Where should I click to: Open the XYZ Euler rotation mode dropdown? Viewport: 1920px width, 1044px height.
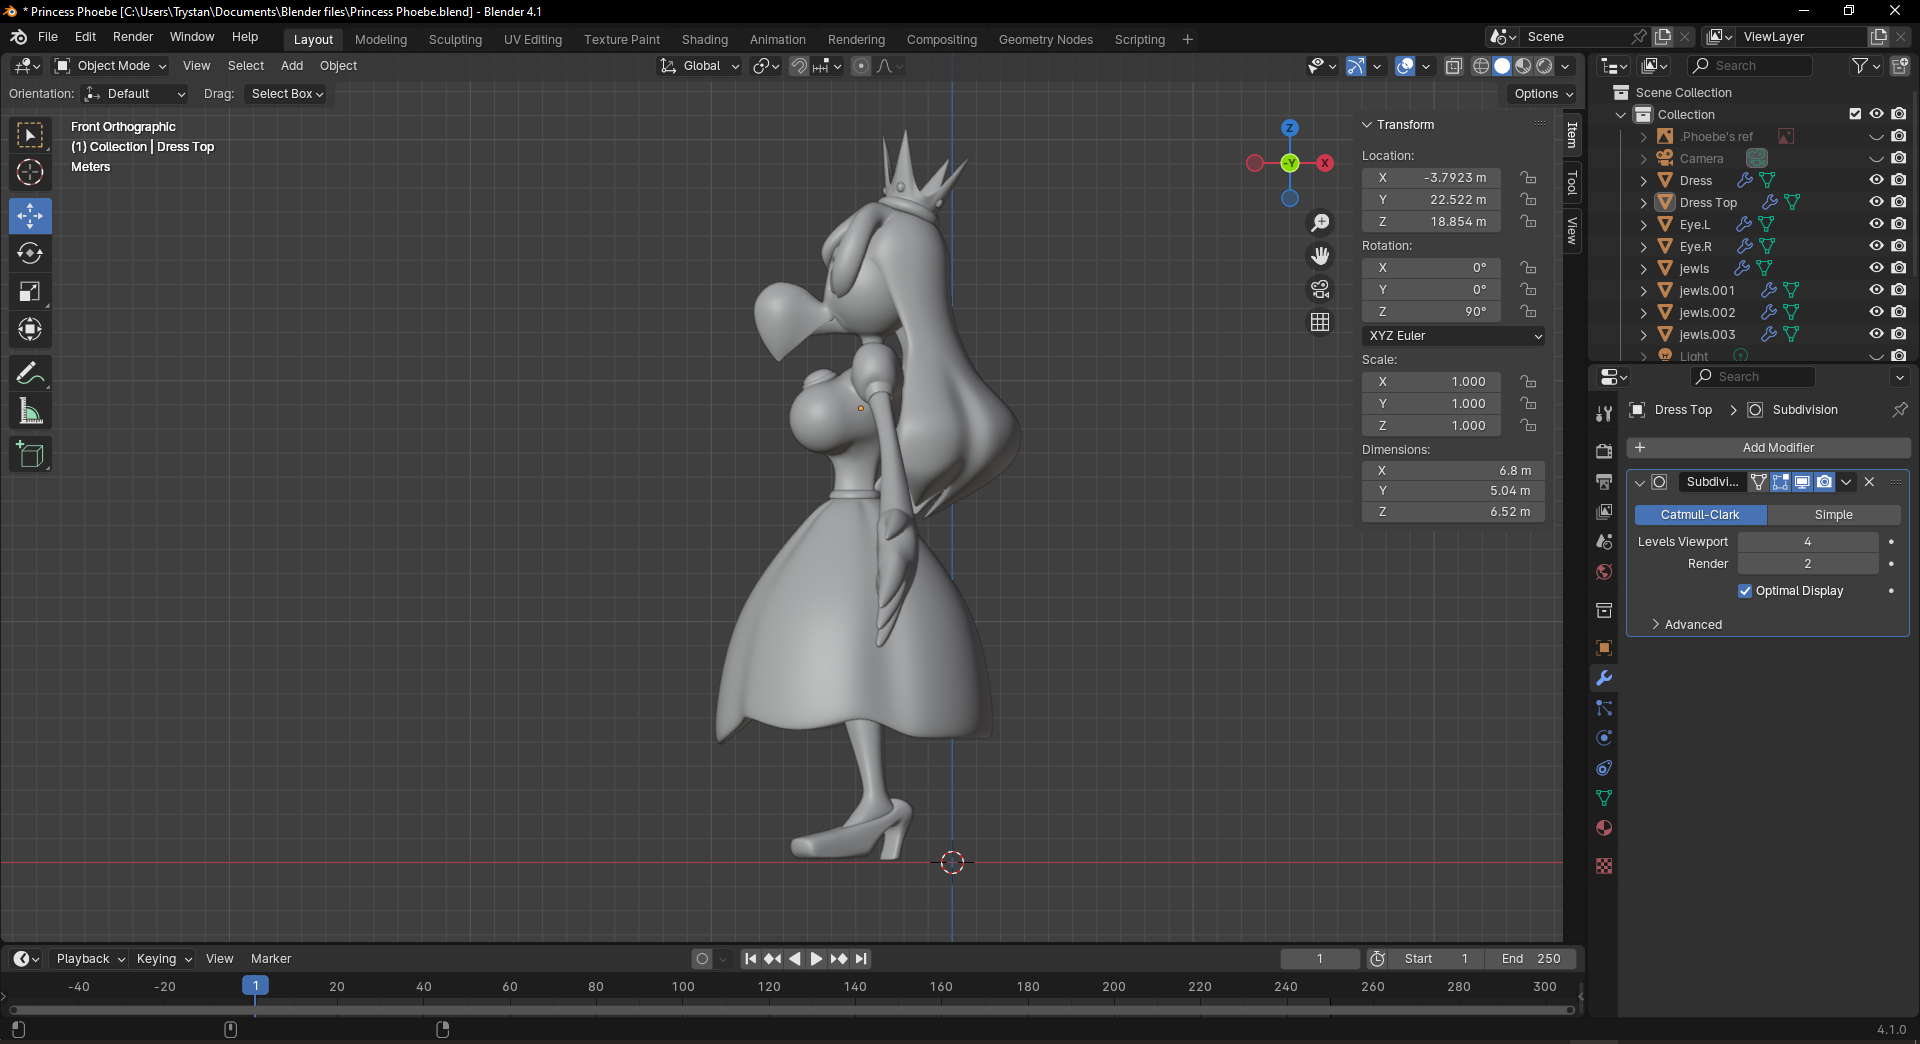point(1453,336)
